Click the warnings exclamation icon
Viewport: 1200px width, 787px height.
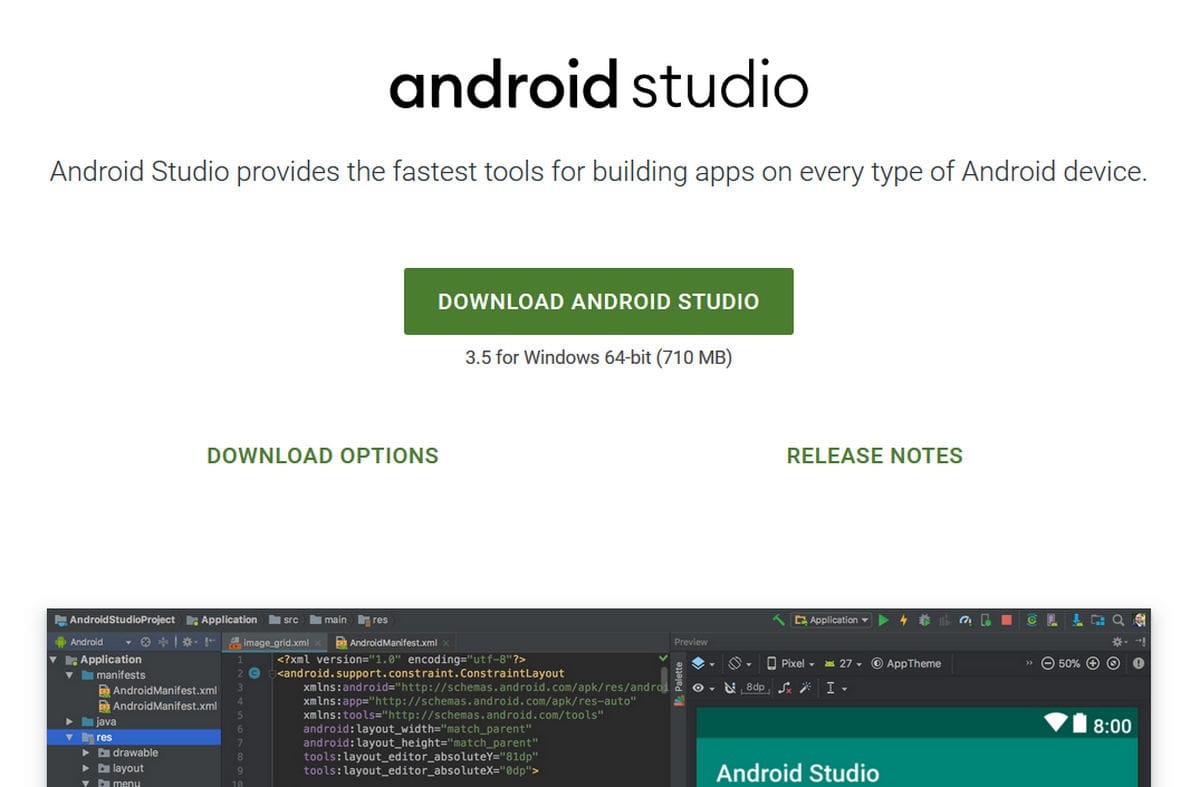click(x=1138, y=663)
